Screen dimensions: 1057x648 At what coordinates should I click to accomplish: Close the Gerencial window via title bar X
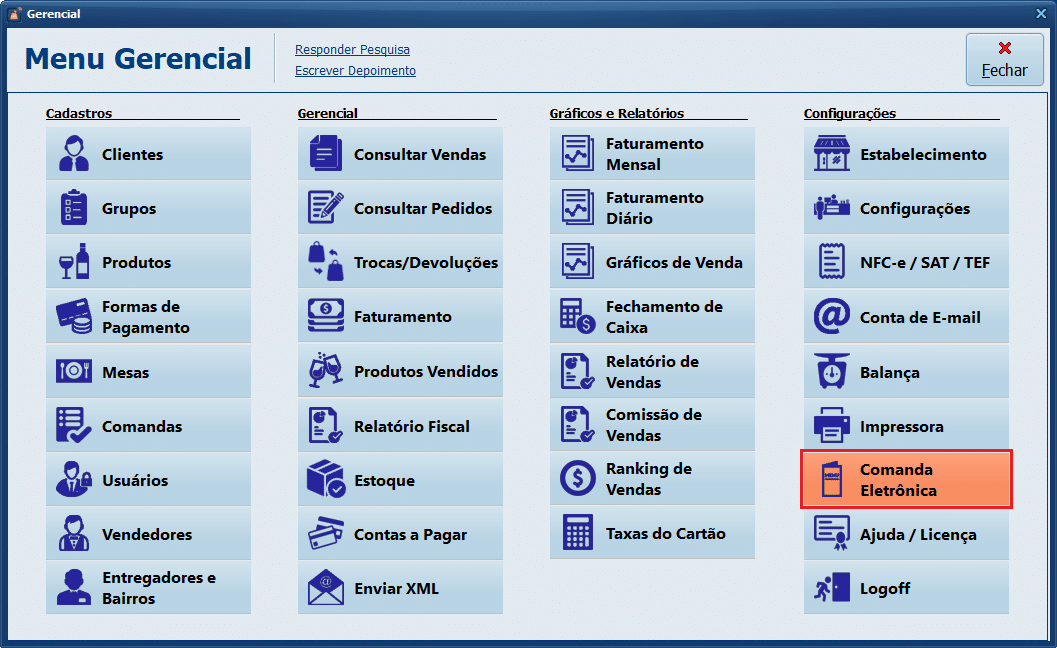1041,14
